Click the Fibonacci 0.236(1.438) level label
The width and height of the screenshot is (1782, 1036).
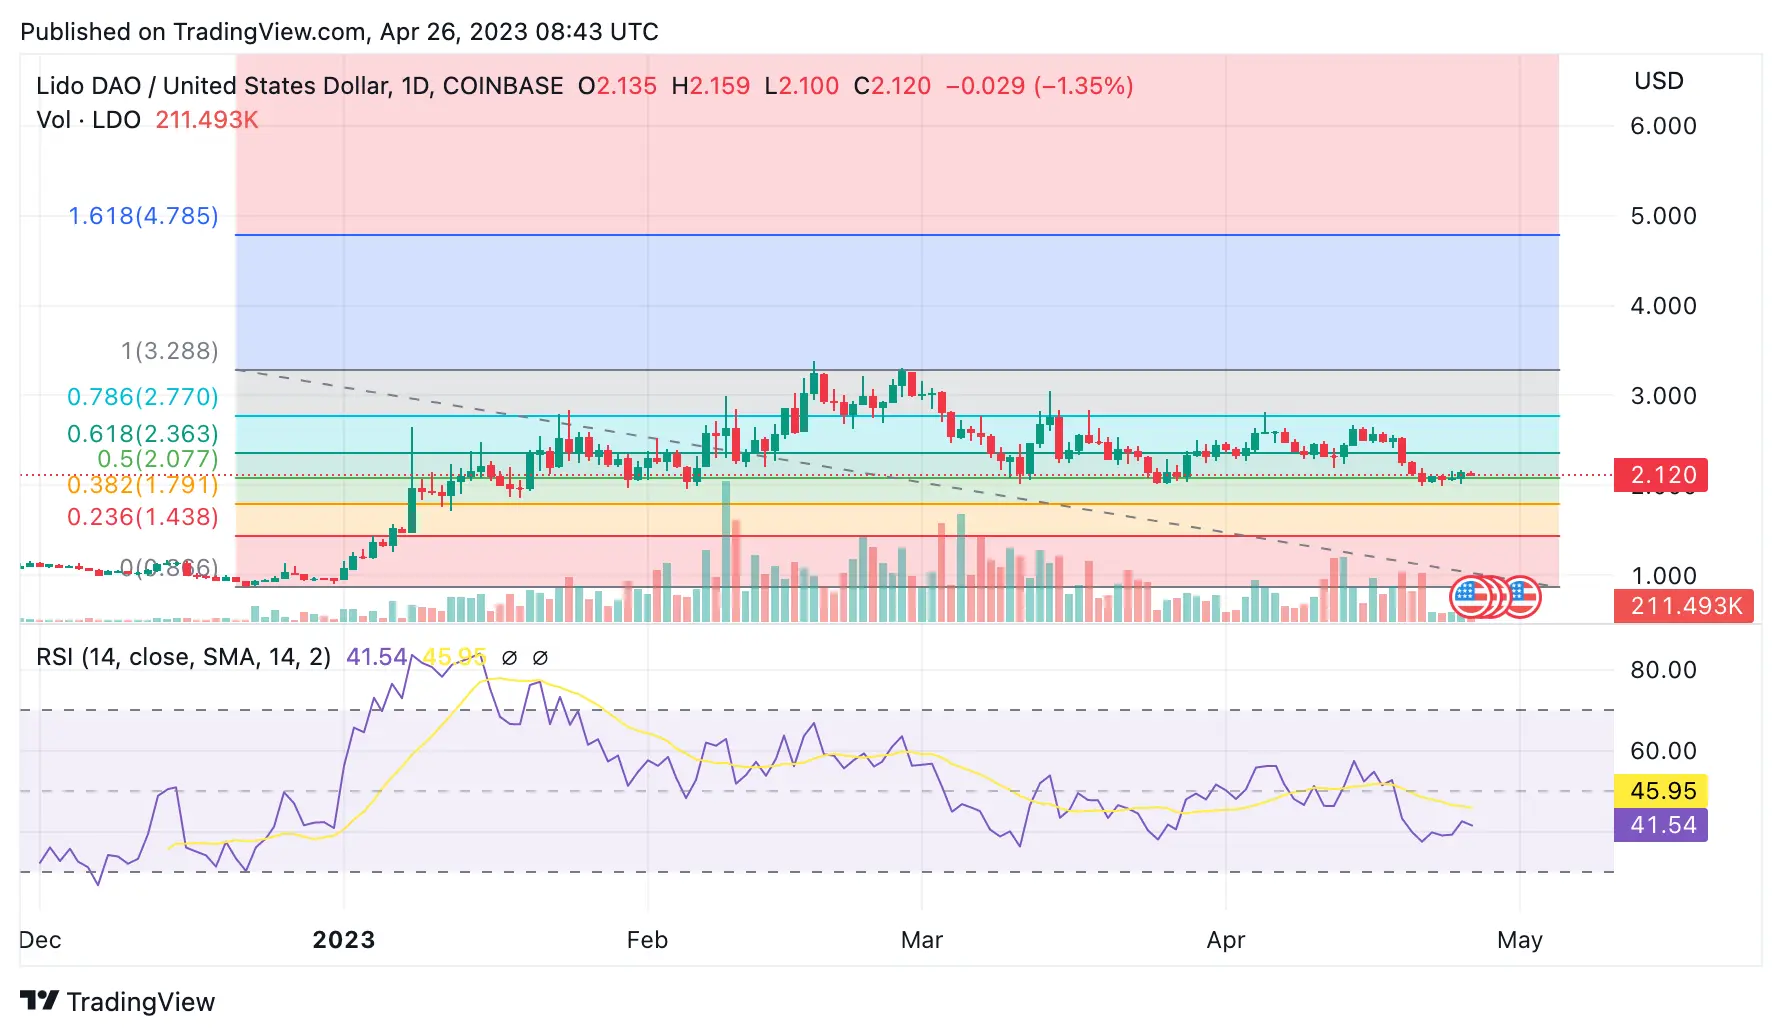pyautogui.click(x=143, y=517)
